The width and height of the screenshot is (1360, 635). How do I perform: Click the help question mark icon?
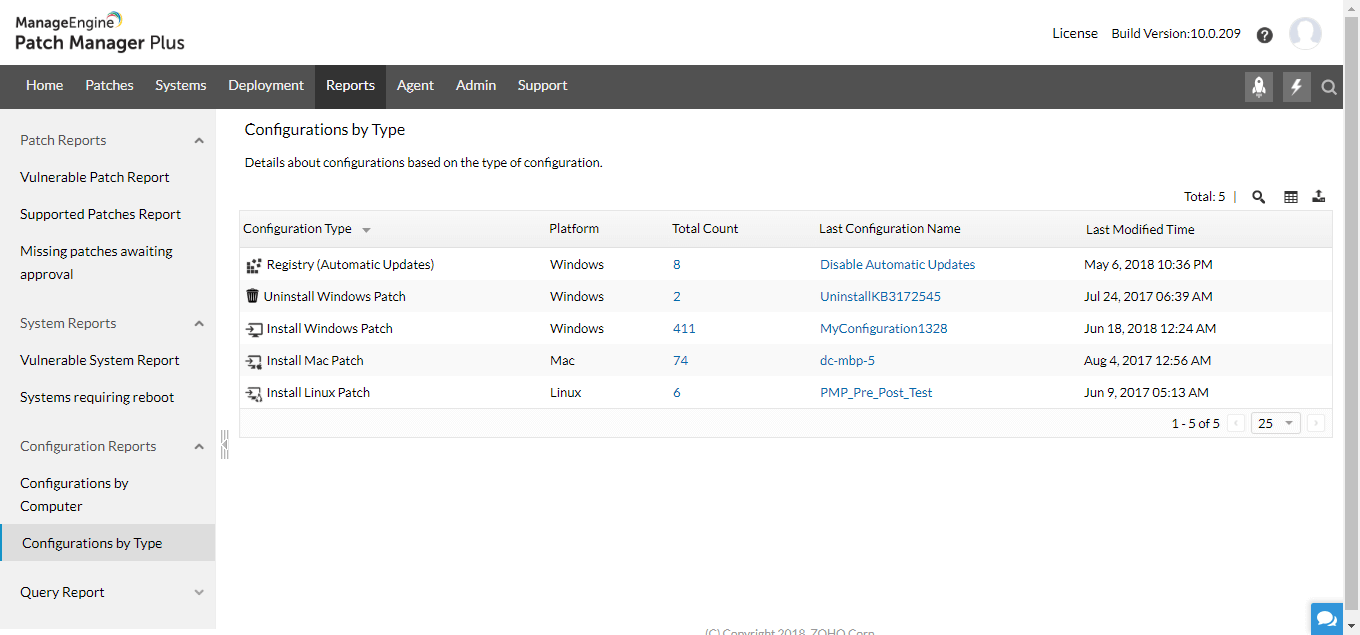pyautogui.click(x=1265, y=35)
